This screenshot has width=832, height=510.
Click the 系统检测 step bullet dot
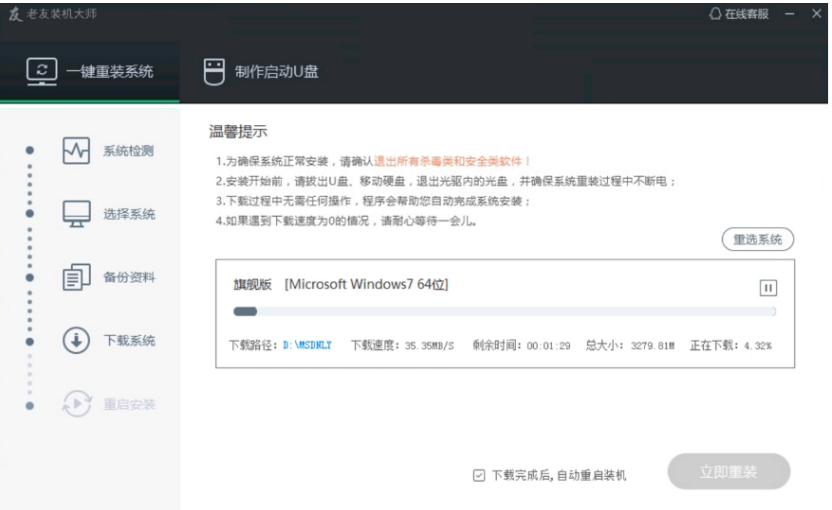pyautogui.click(x=30, y=151)
